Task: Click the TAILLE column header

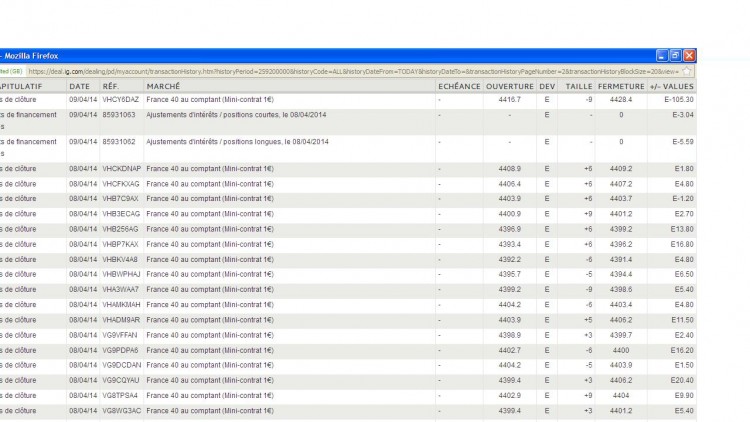Action: (x=579, y=87)
